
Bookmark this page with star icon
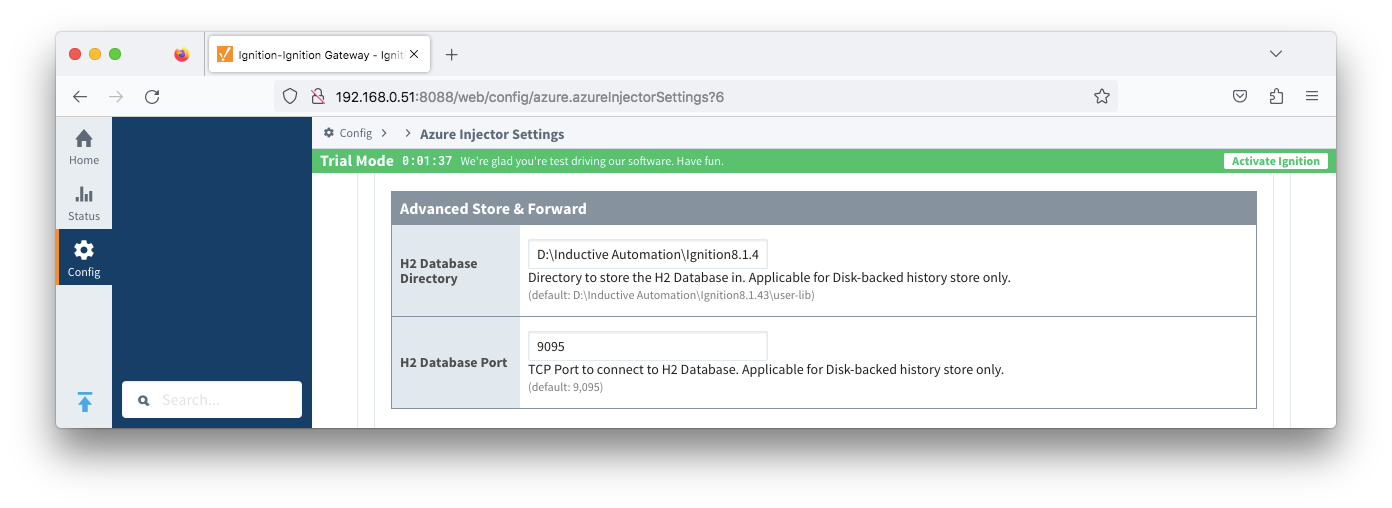point(1101,97)
